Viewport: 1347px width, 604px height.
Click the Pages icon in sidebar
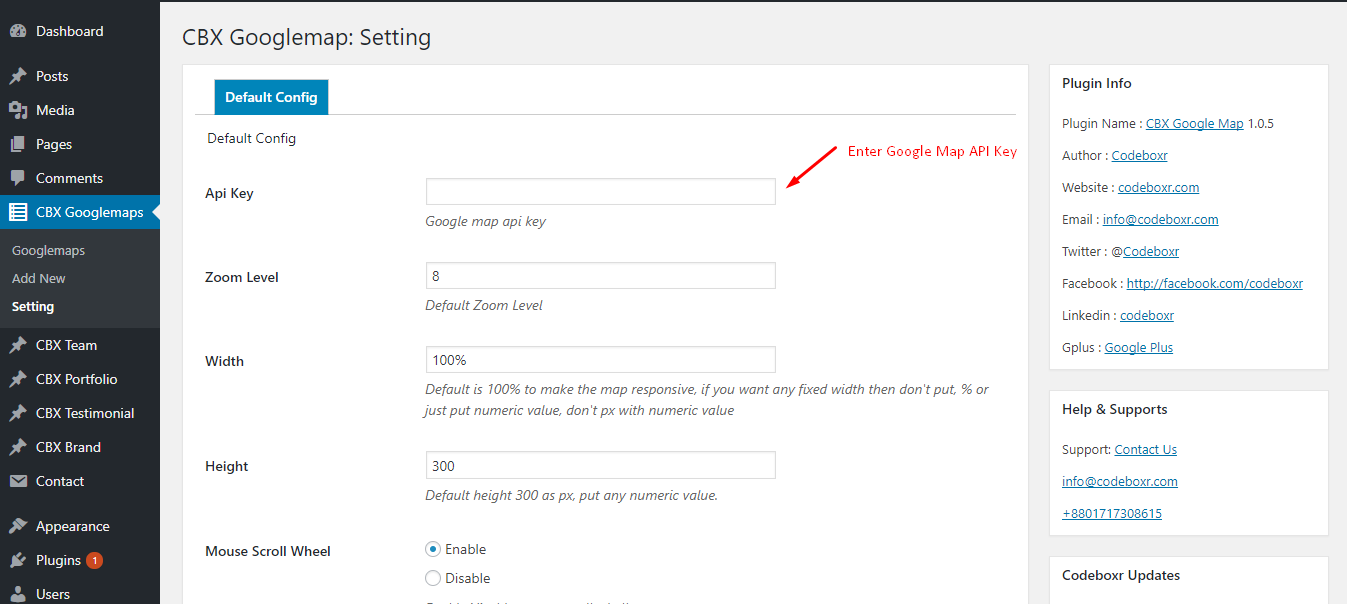pos(18,144)
